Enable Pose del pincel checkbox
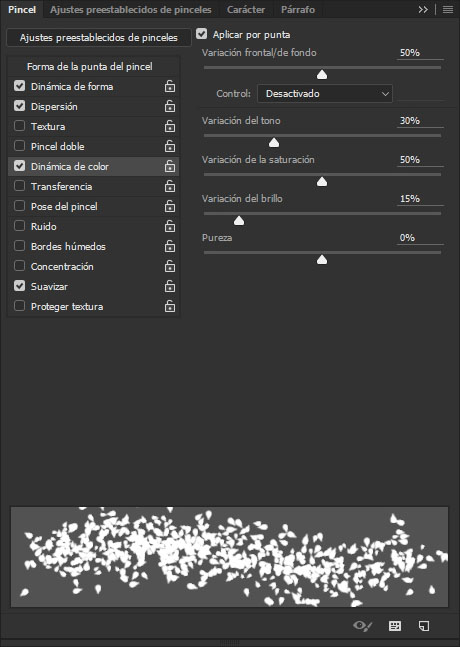The width and height of the screenshot is (460, 647). 19,206
